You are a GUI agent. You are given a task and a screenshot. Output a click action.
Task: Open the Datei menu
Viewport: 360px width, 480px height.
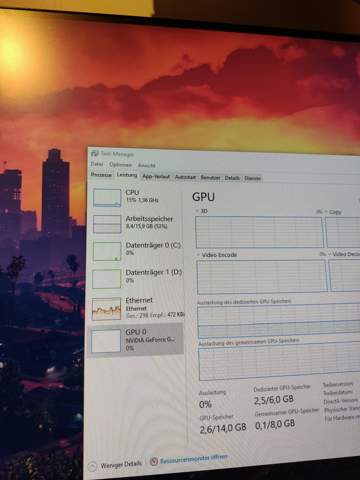[x=97, y=164]
